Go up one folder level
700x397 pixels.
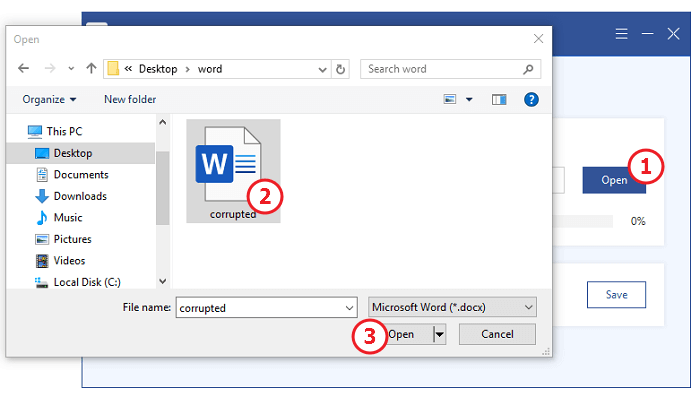click(x=91, y=68)
